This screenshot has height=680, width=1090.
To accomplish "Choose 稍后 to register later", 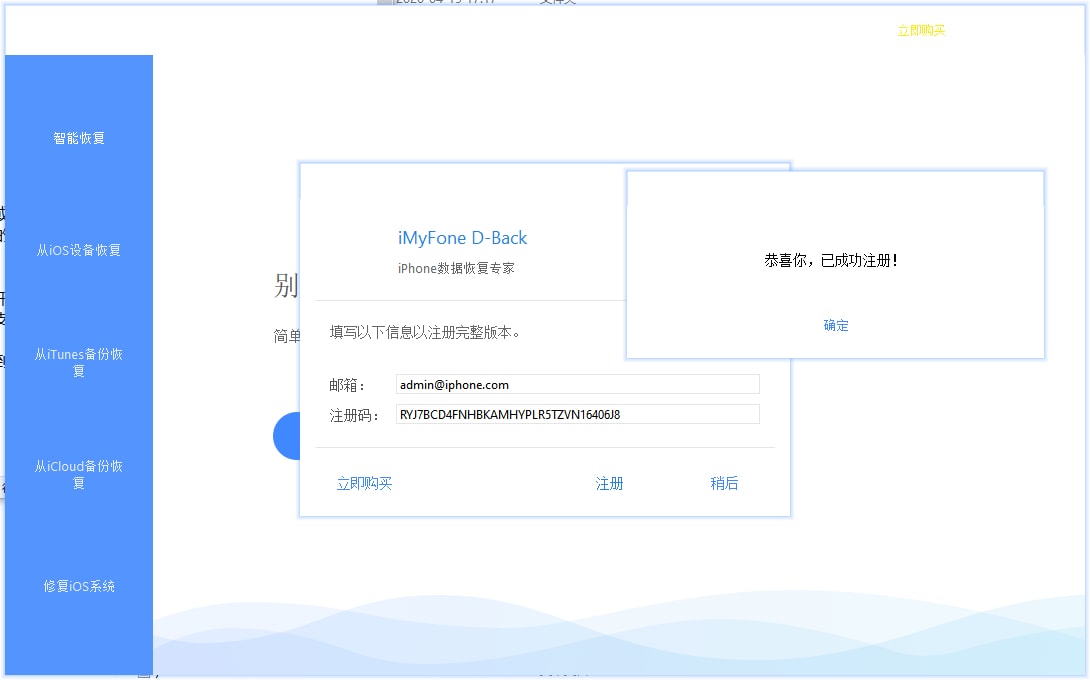I will pyautogui.click(x=724, y=483).
